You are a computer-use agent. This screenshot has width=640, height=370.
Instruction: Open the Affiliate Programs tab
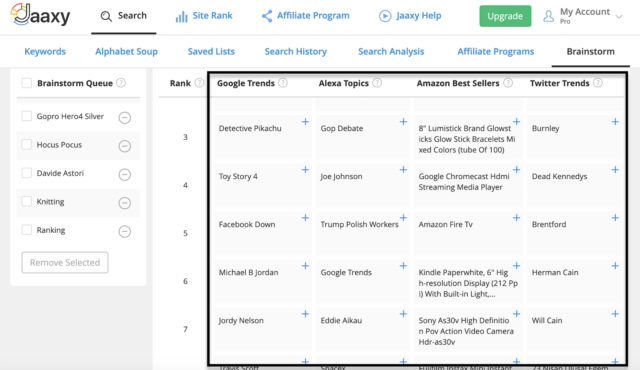(496, 51)
